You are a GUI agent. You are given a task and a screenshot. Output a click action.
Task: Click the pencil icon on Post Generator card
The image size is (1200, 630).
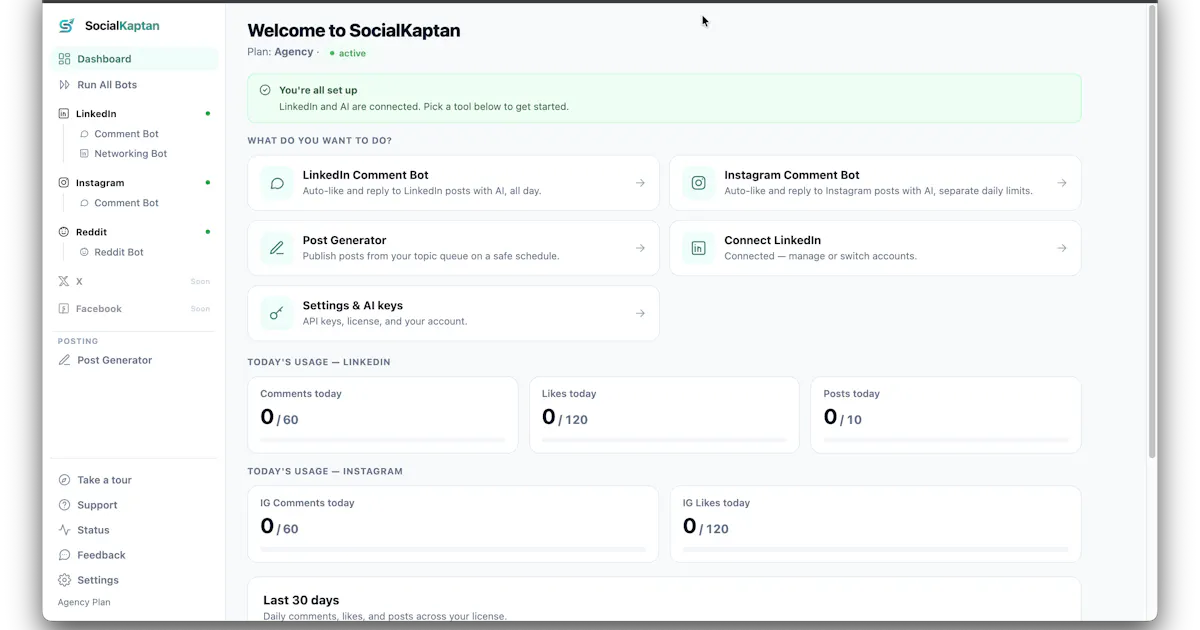coord(277,248)
